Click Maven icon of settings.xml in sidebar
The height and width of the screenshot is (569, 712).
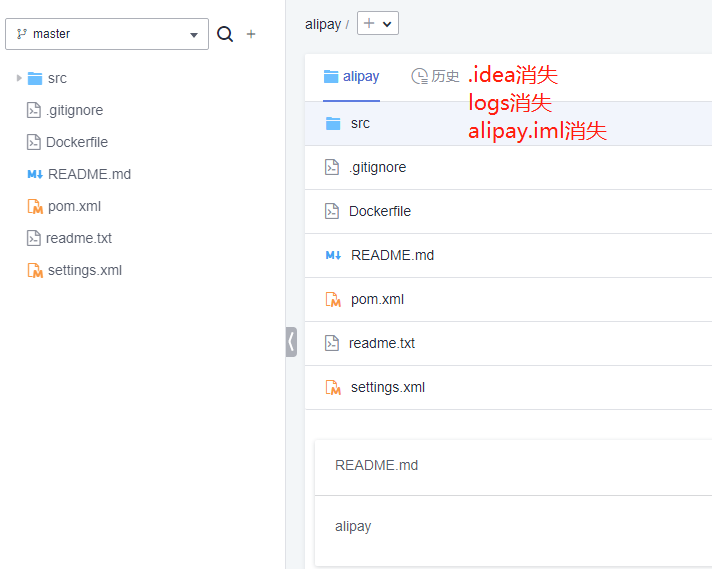tap(35, 270)
